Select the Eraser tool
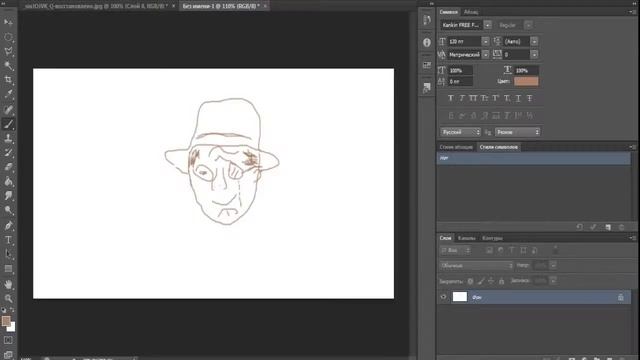Image resolution: width=640 pixels, height=360 pixels. coord(8,167)
